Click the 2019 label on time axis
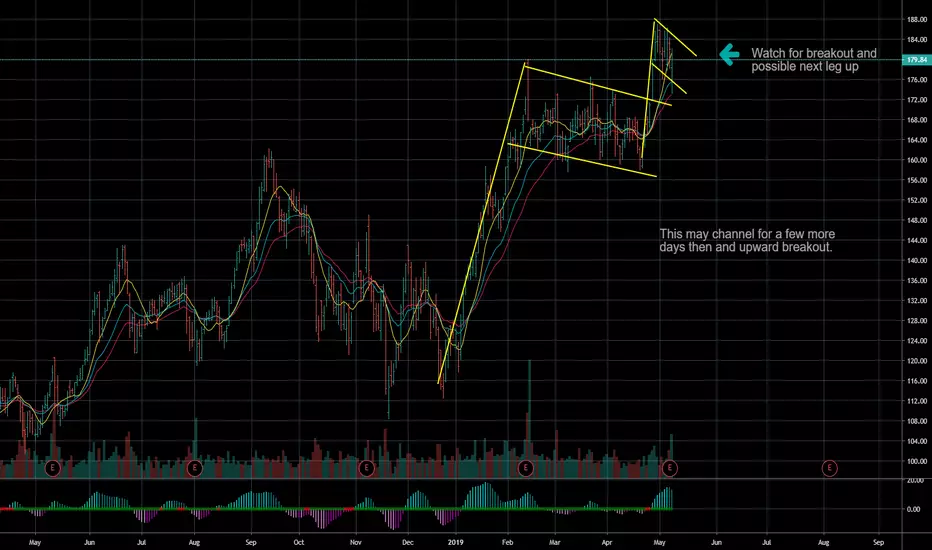The image size is (932, 550). (455, 542)
